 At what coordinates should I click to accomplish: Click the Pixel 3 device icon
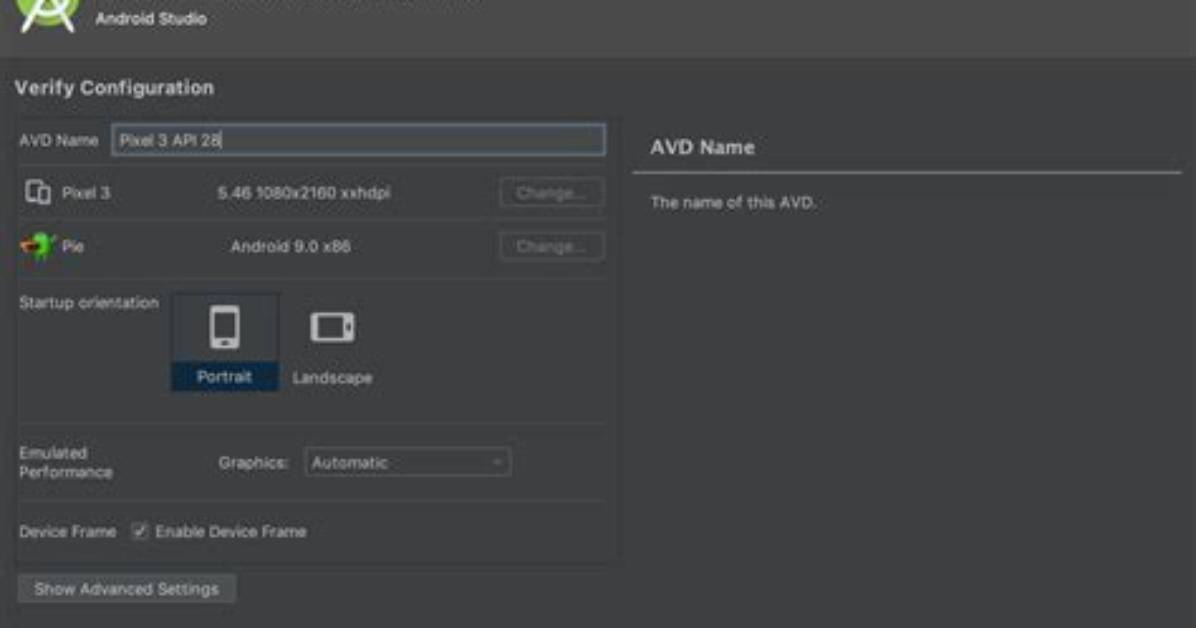coord(37,192)
